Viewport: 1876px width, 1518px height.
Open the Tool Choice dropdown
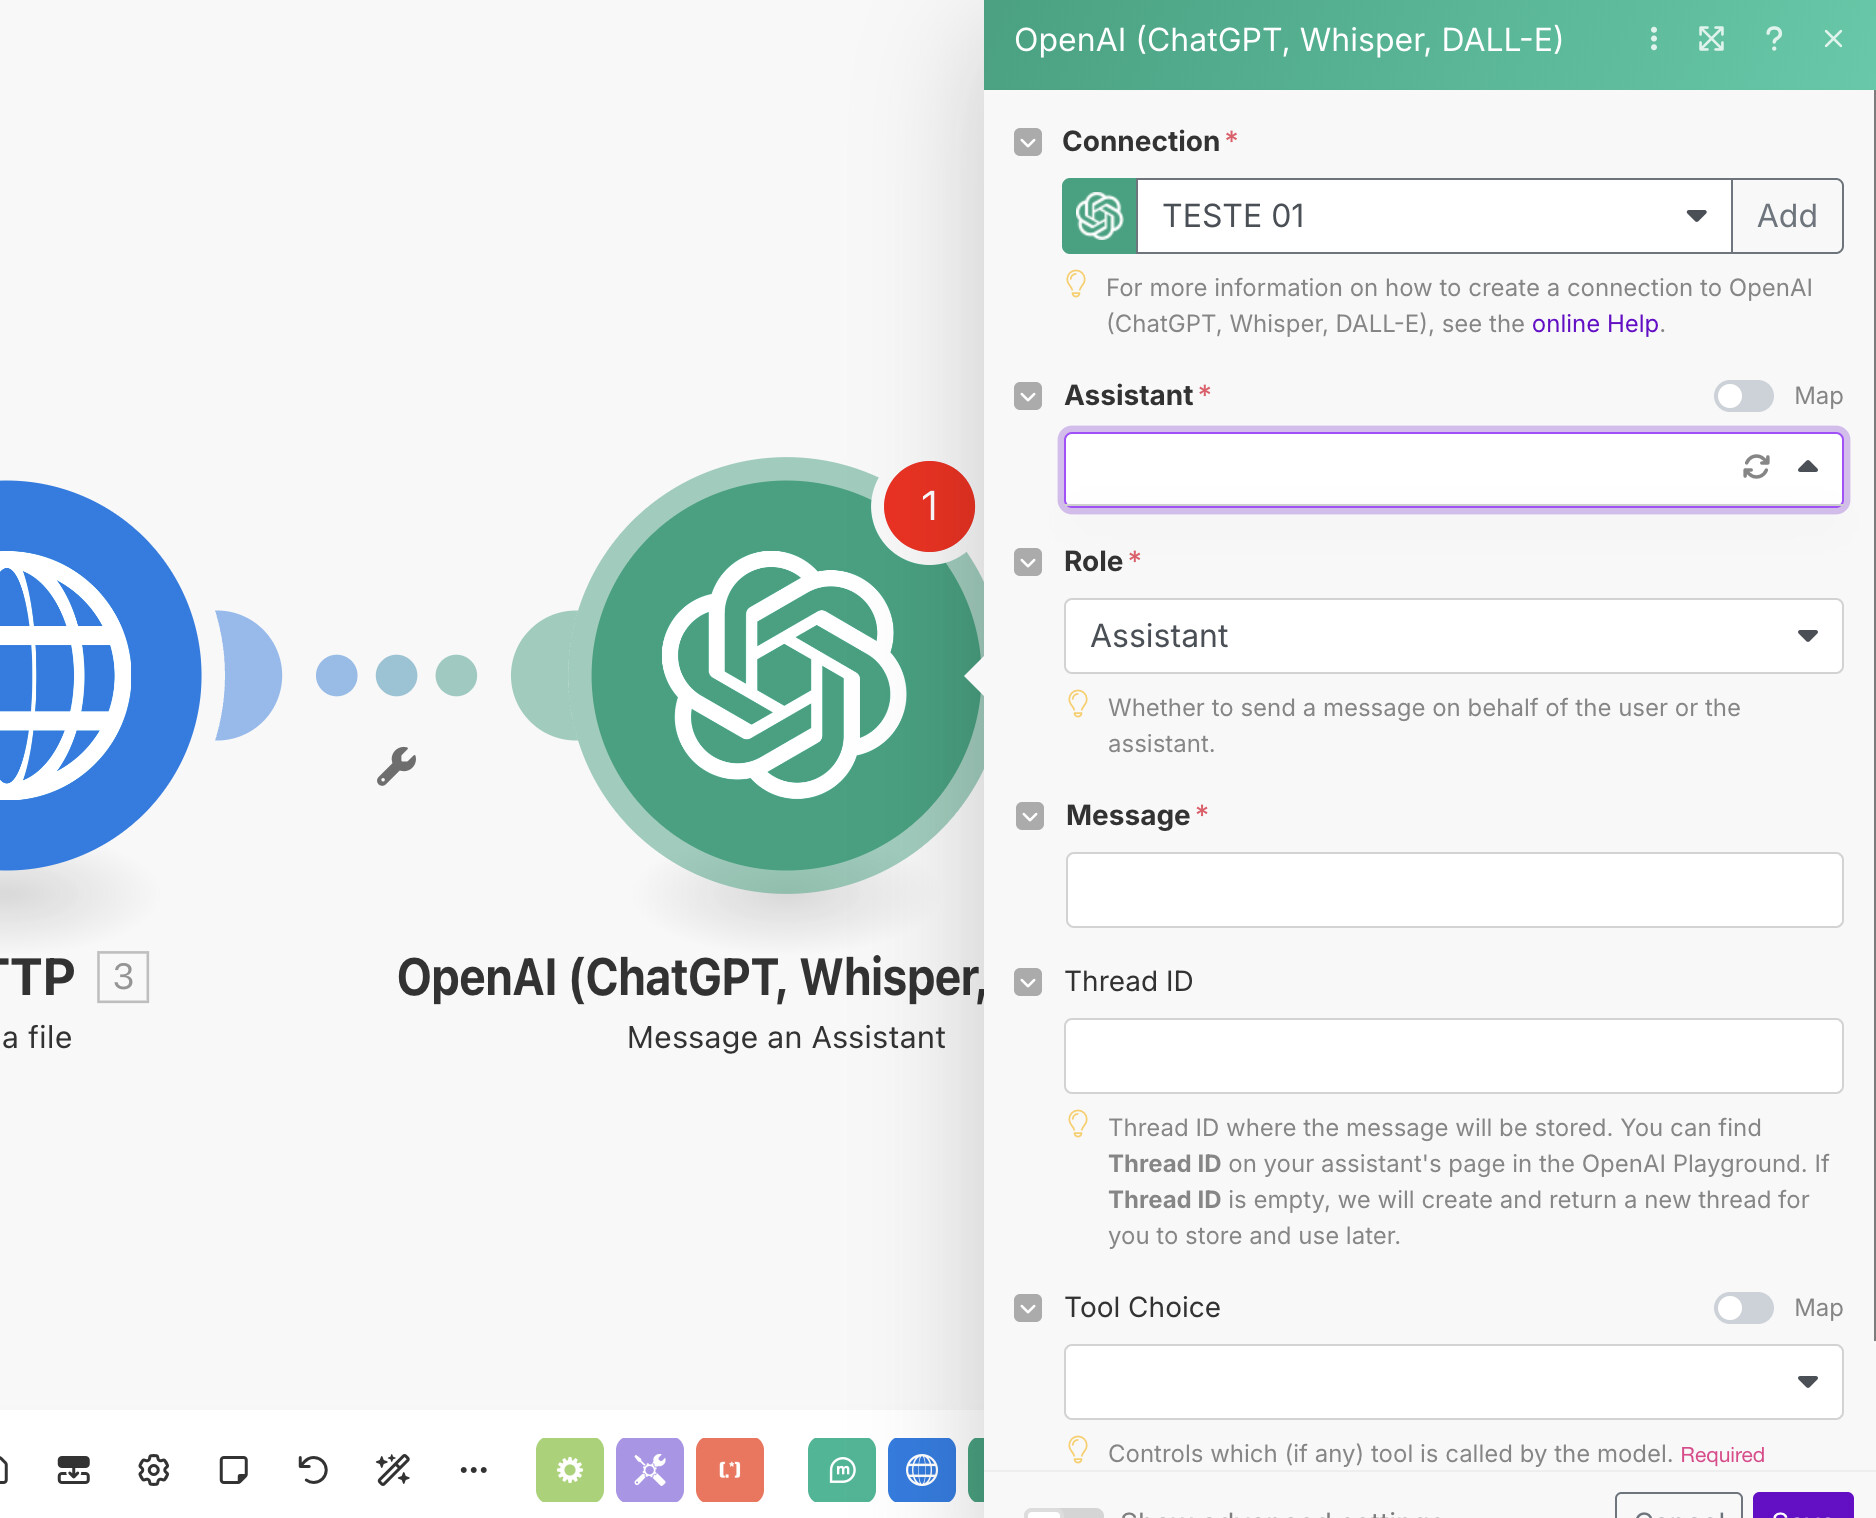point(1453,1382)
